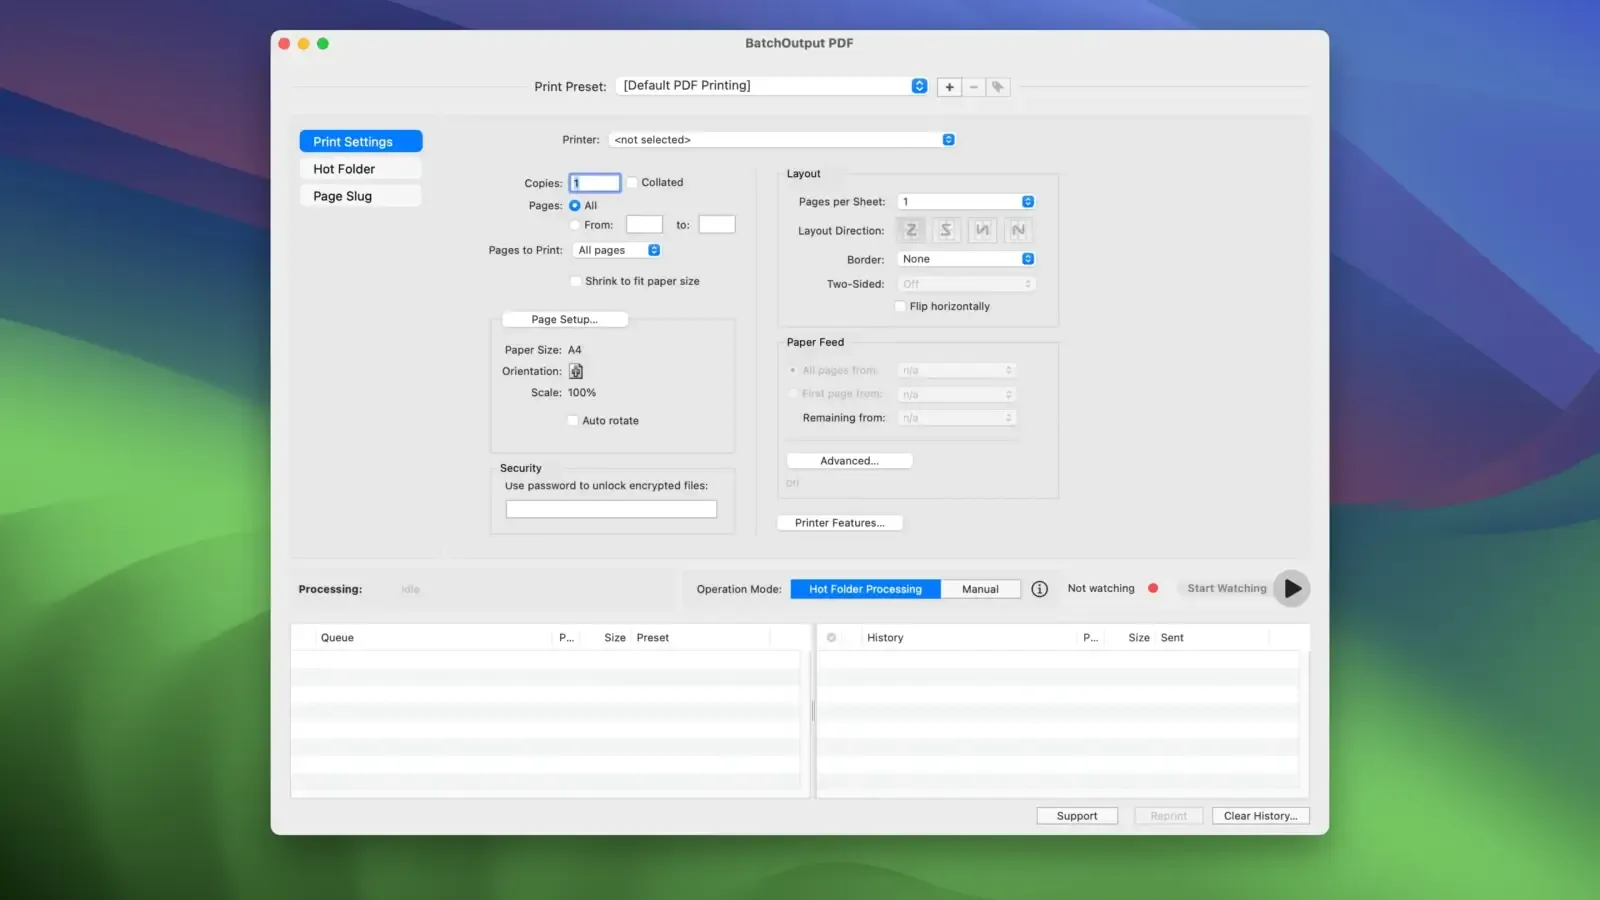Click the password field for encrypted files
The image size is (1600, 900).
(610, 508)
